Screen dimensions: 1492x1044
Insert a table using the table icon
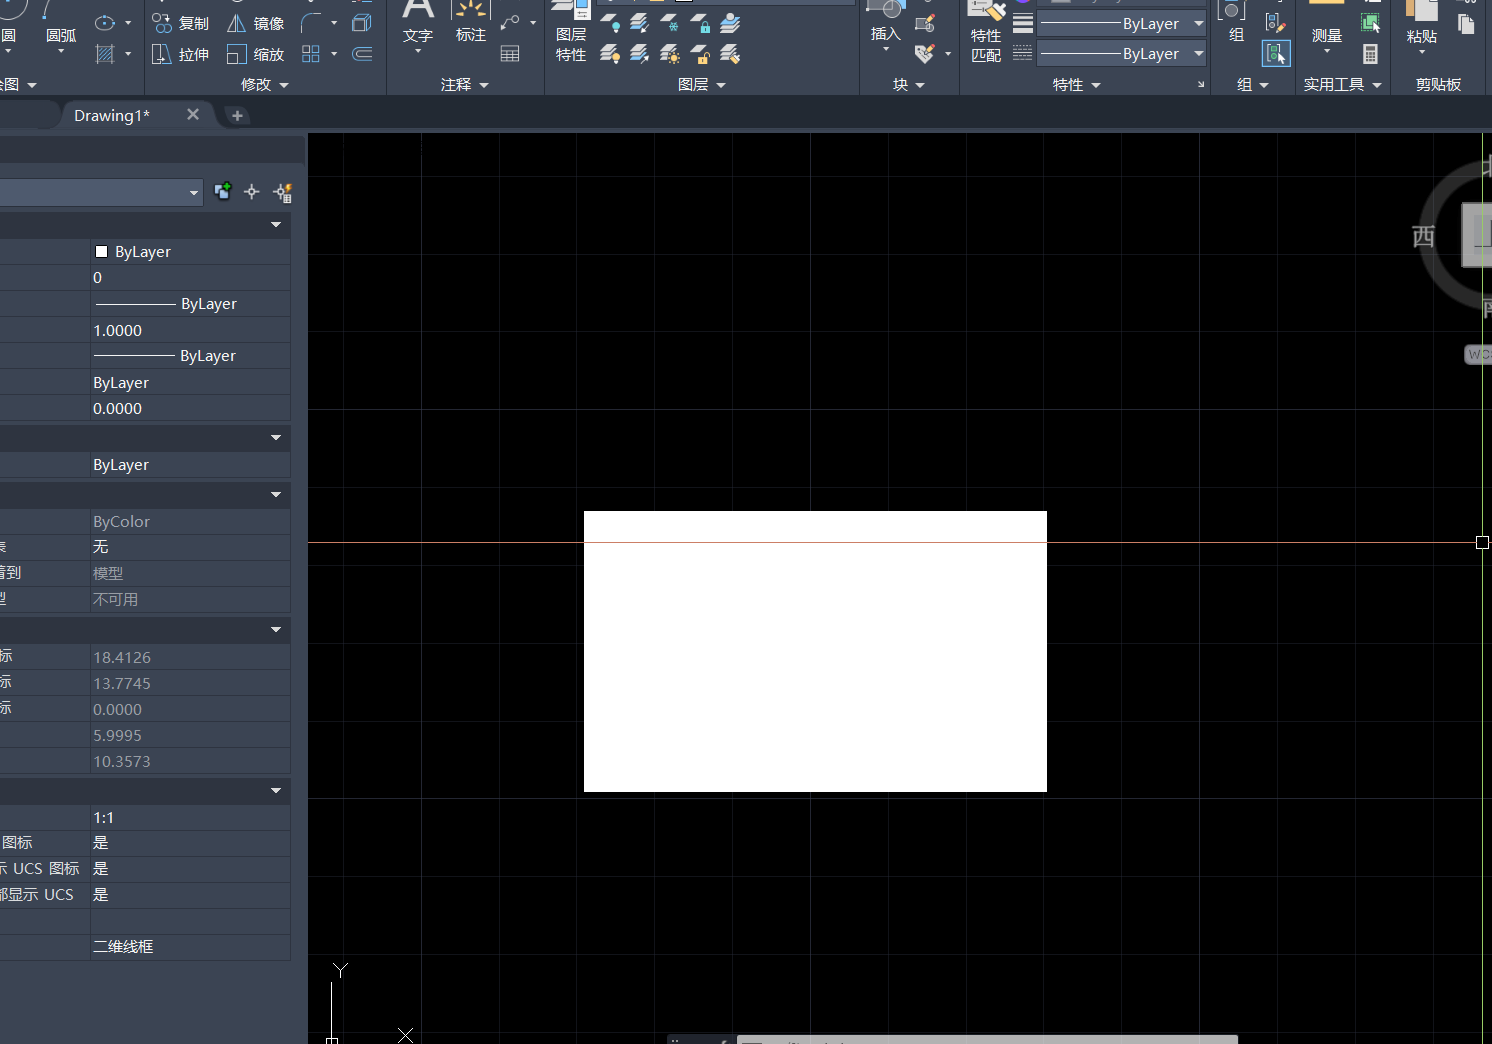tap(510, 54)
